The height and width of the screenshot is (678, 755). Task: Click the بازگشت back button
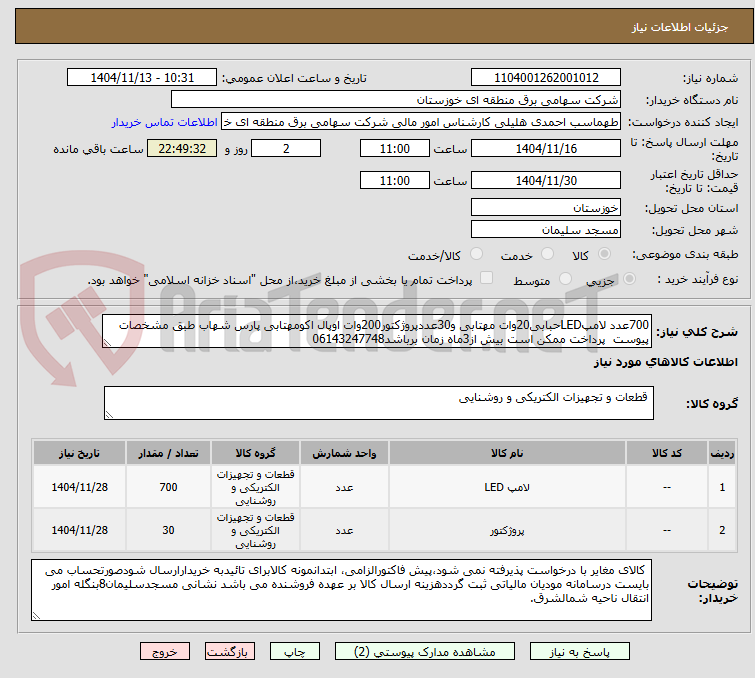[230, 652]
